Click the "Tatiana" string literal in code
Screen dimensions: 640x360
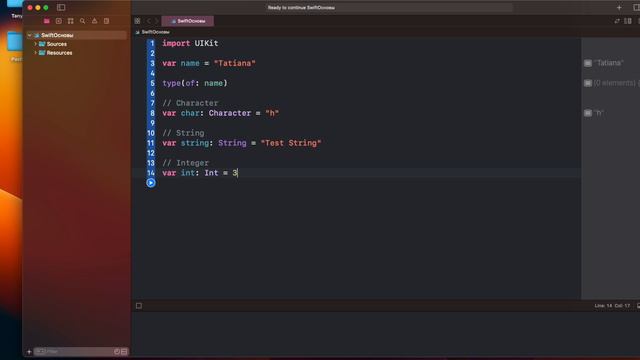tap(235, 63)
